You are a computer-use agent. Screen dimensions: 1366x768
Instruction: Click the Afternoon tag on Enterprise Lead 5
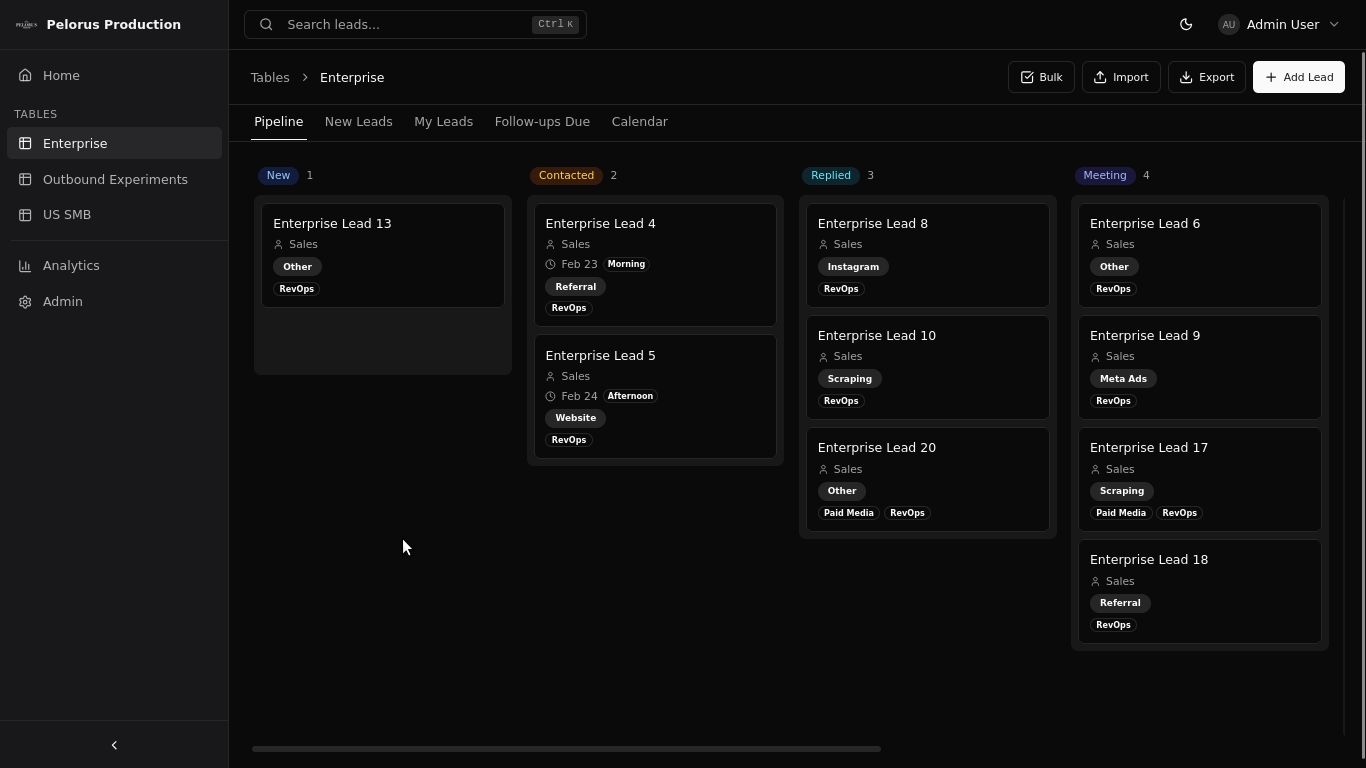pos(630,396)
